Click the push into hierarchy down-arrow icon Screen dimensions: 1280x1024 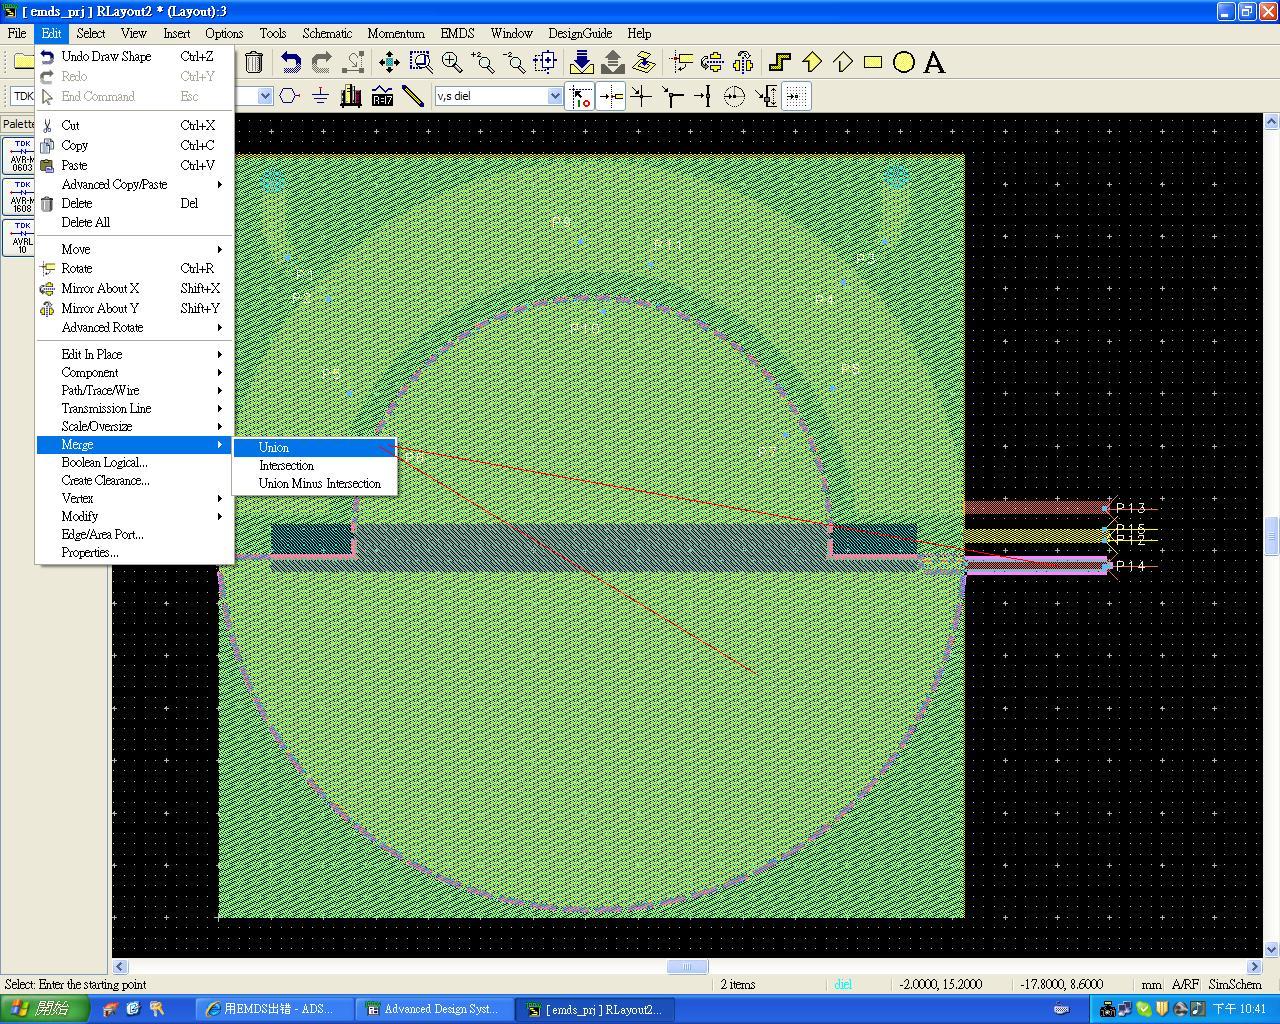581,62
